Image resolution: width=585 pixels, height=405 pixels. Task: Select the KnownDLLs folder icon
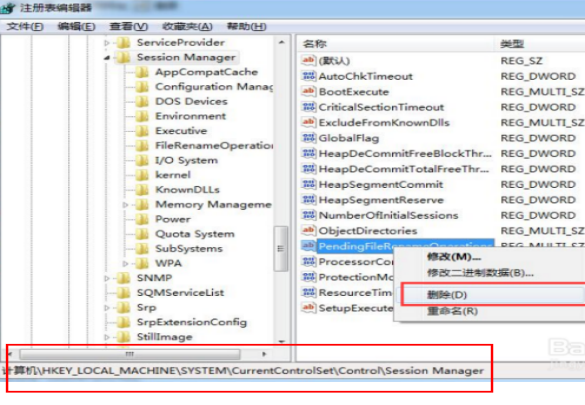[142, 190]
